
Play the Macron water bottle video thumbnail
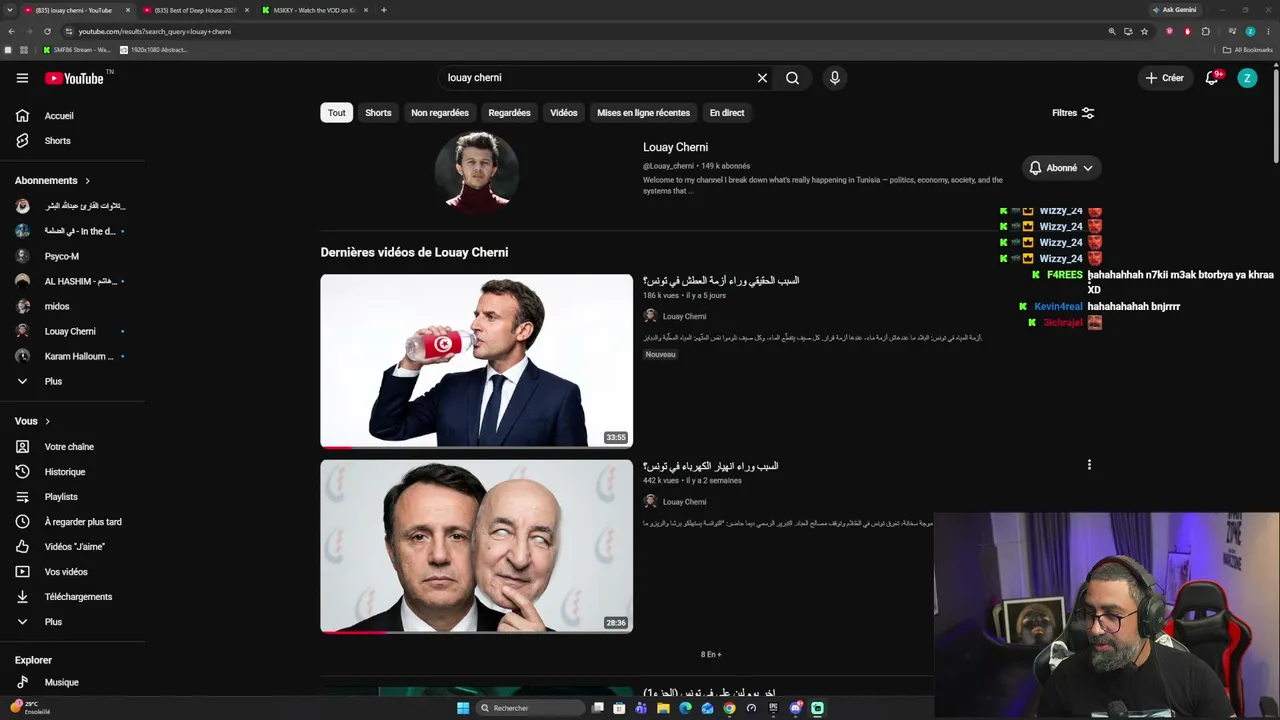click(476, 361)
